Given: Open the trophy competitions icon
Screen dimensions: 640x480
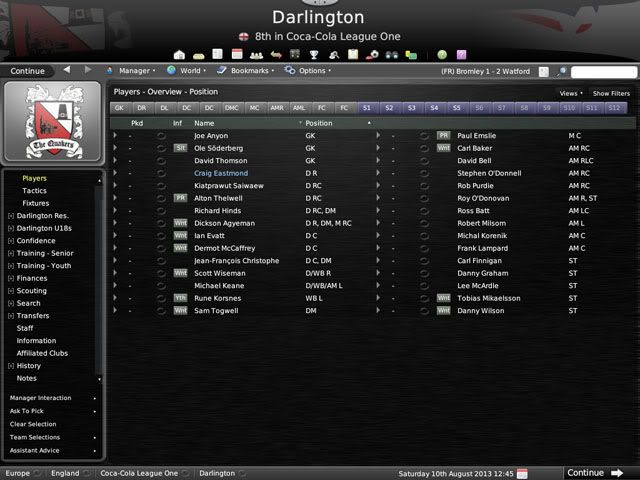Looking at the screenshot, I should tap(314, 55).
